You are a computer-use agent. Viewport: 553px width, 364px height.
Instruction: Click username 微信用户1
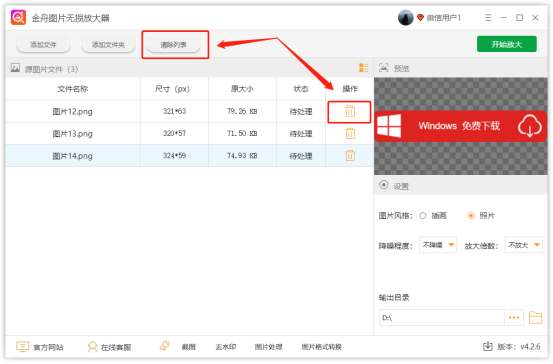pos(444,18)
